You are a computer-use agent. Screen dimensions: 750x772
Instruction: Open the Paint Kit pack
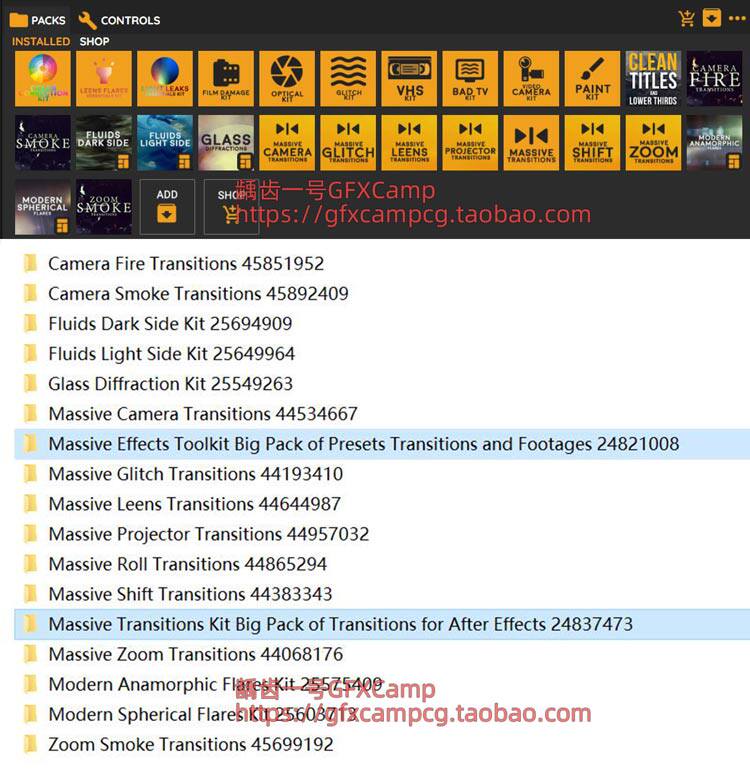592,78
